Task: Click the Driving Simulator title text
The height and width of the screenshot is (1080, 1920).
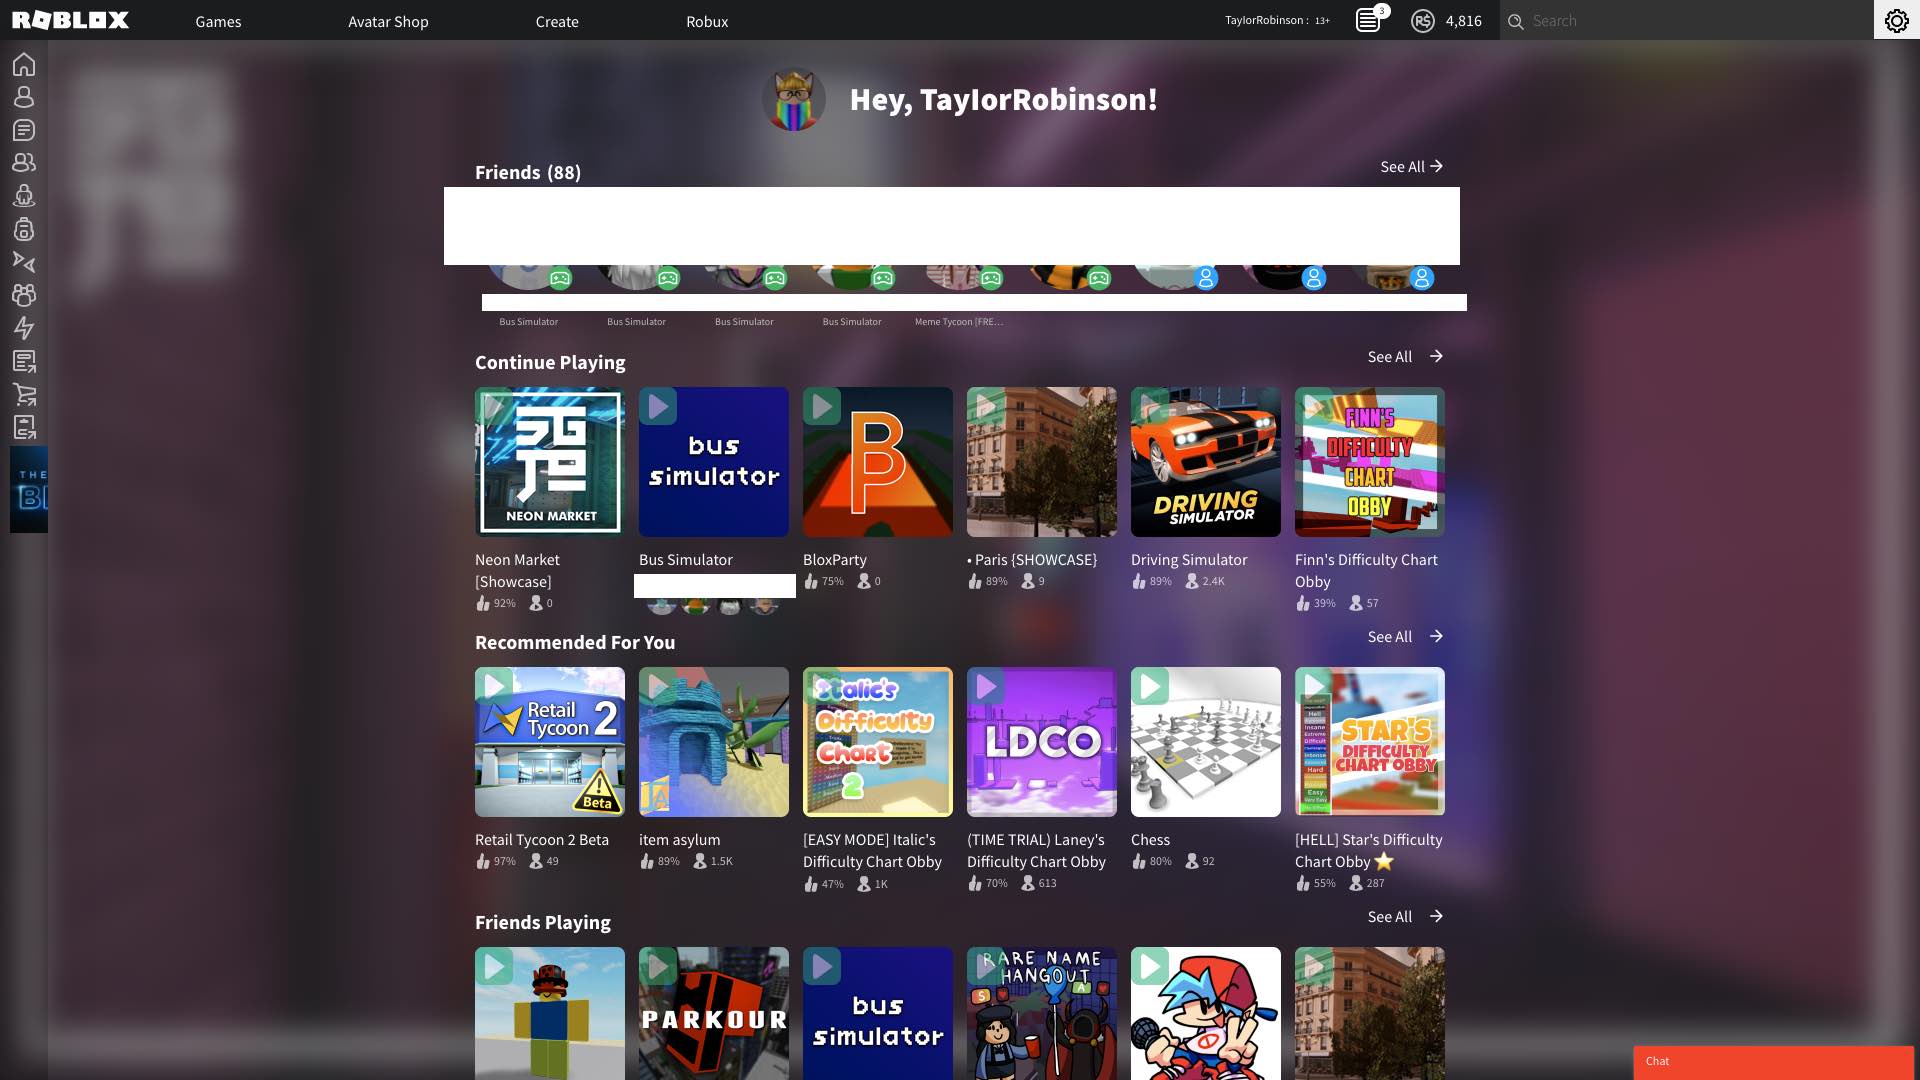Action: tap(1189, 560)
